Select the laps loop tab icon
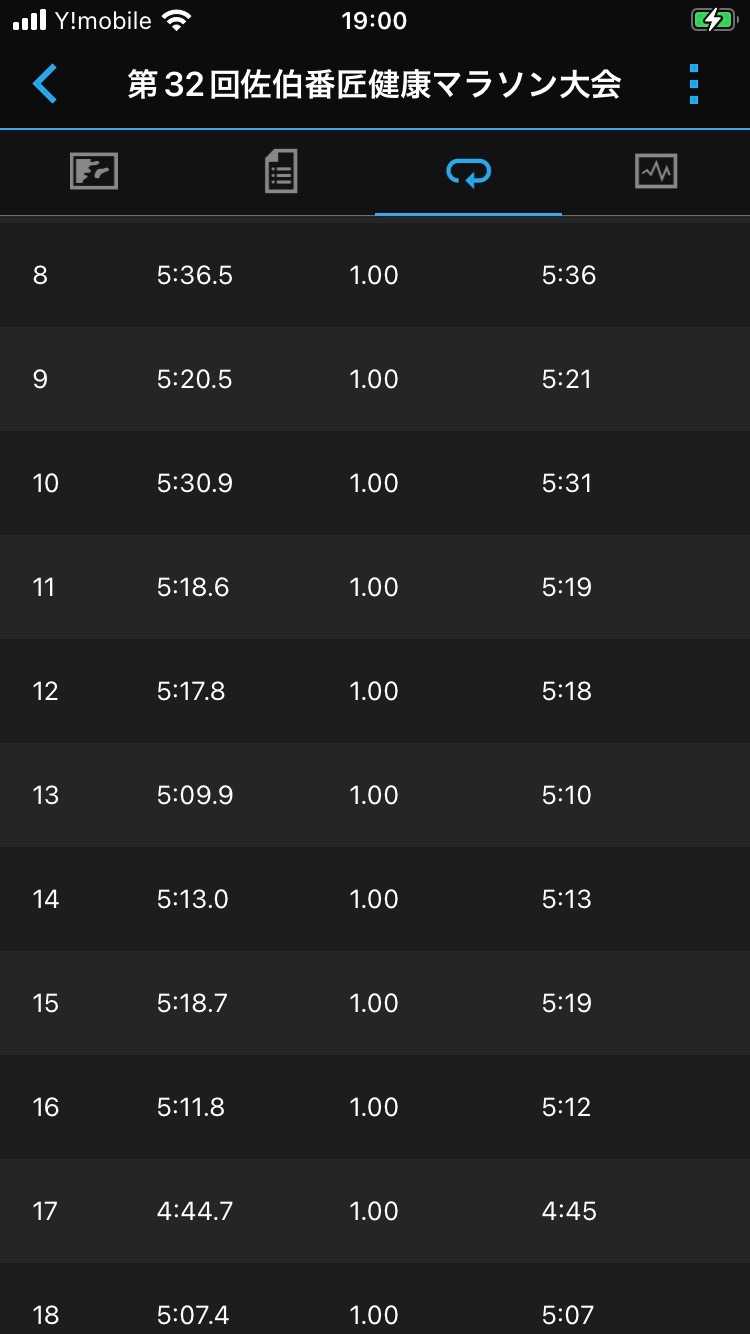 468,172
